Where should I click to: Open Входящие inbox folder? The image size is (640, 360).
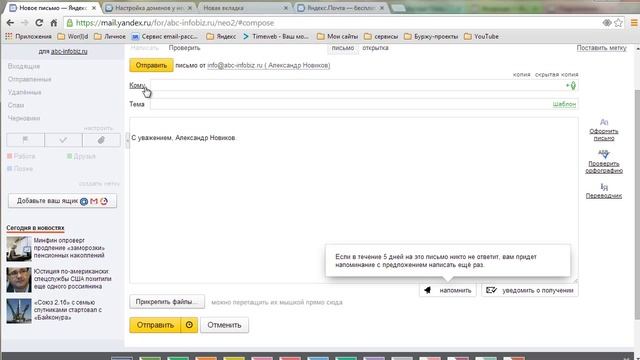(24, 66)
